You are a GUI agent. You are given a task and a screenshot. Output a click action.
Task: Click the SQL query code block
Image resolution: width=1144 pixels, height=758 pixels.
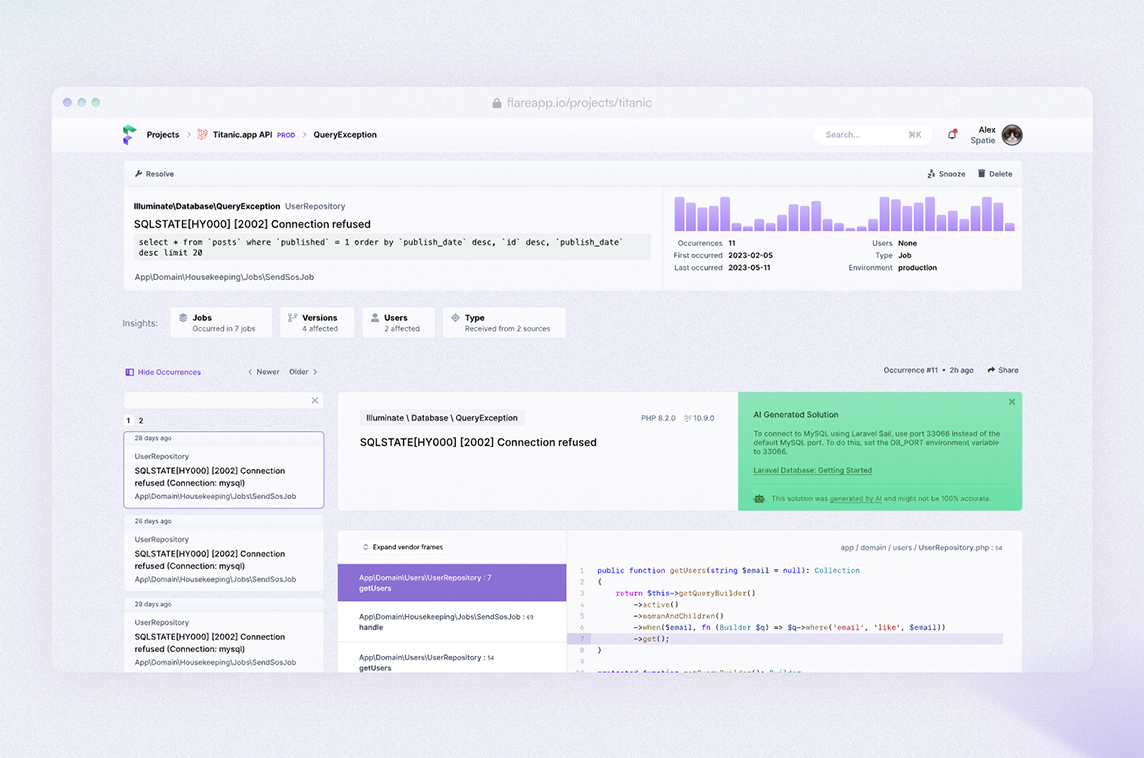click(x=392, y=247)
